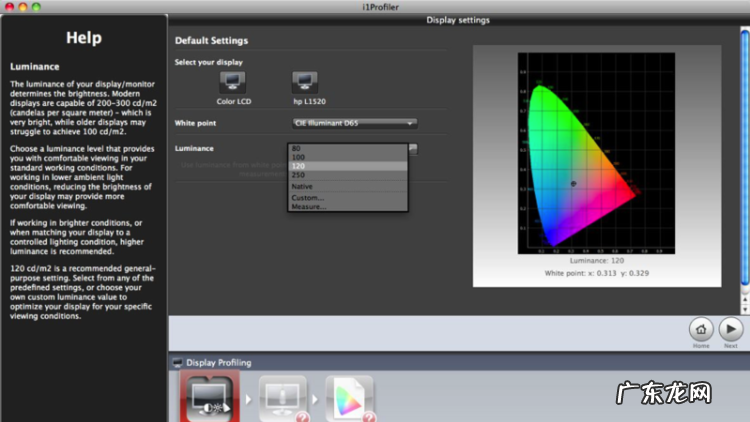This screenshot has height=422, width=750.
Task: Choose 100 from the luminance list
Action: coord(299,157)
